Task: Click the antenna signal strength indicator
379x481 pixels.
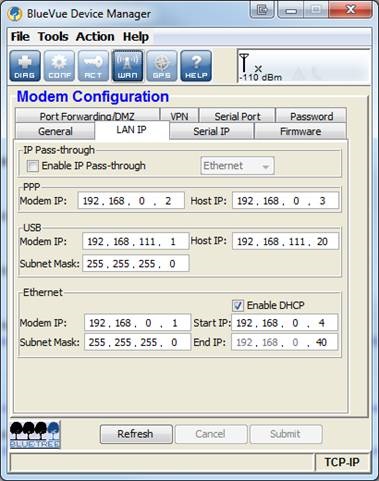Action: [244, 63]
